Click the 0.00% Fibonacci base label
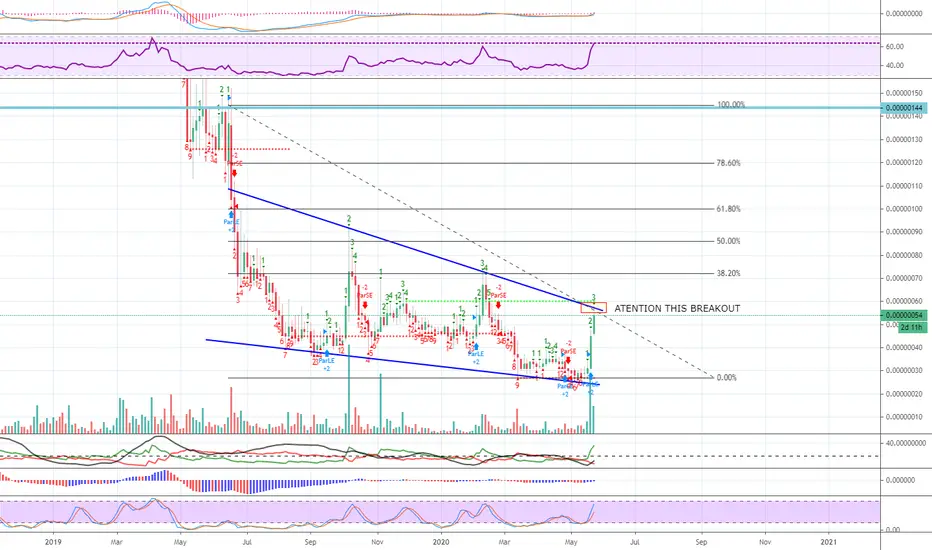This screenshot has height=550, width=932. point(726,378)
